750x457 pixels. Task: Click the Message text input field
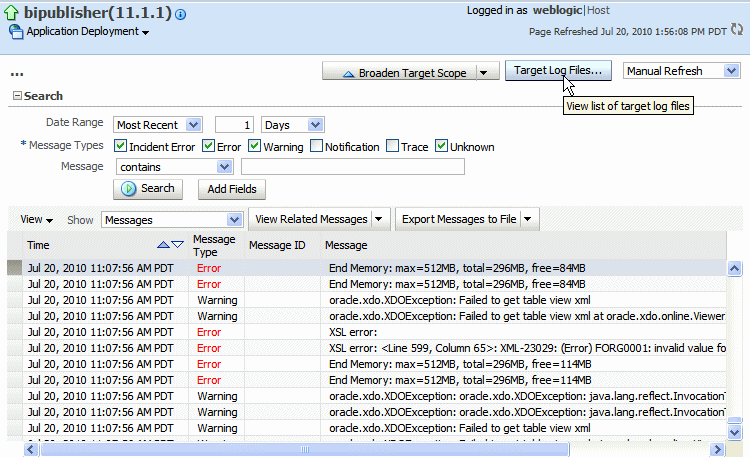click(353, 167)
